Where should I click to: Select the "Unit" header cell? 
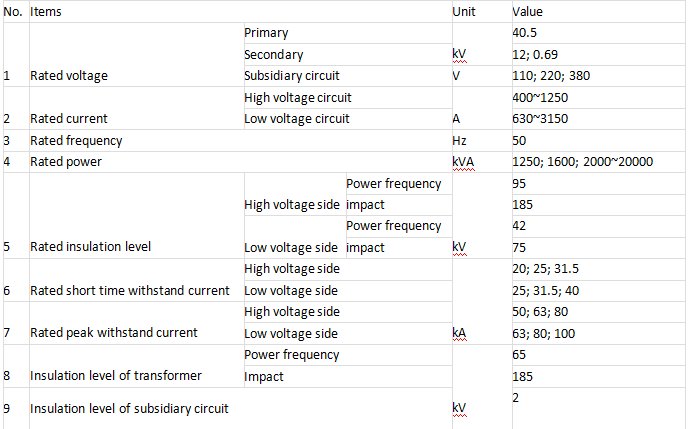[x=462, y=12]
